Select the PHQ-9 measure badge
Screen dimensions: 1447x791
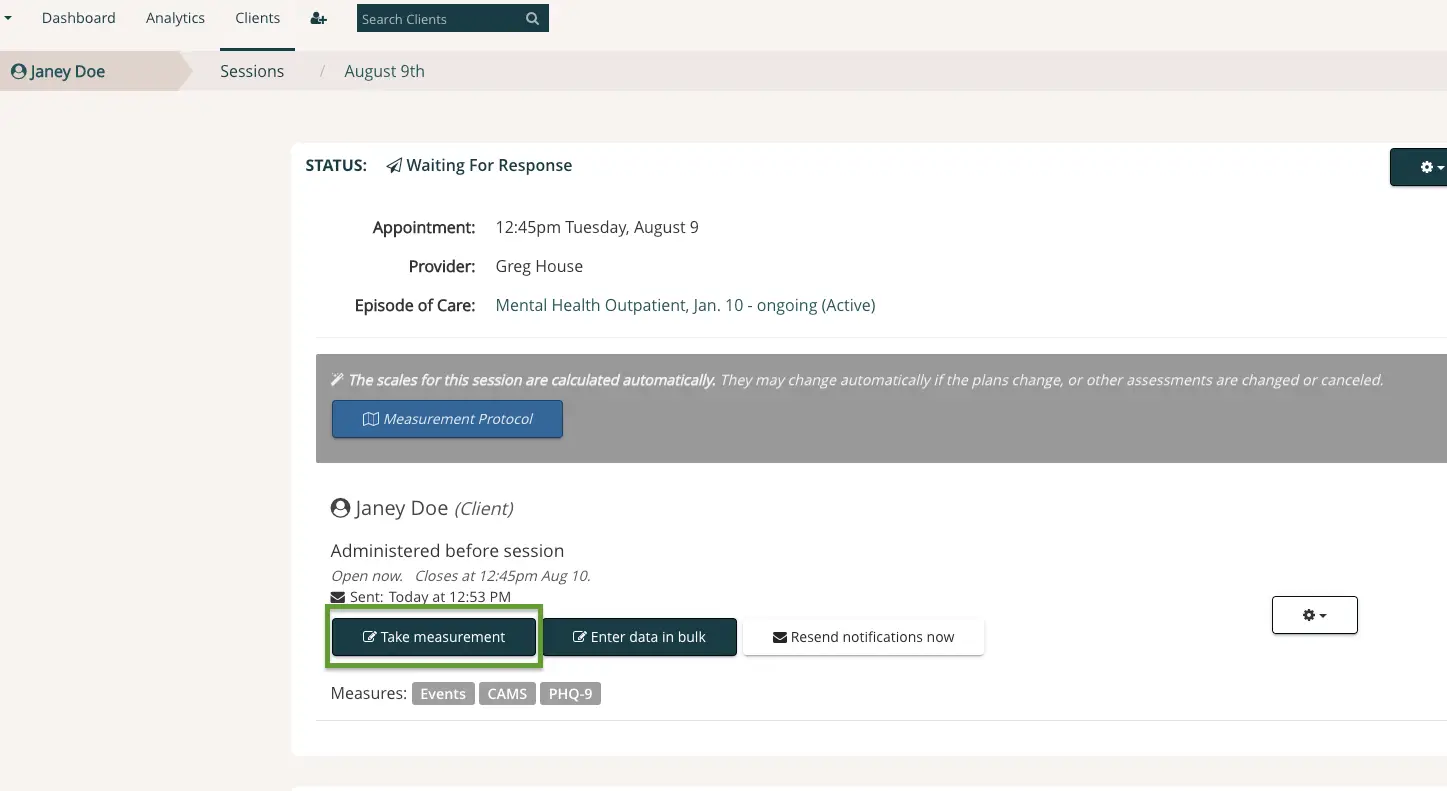click(x=570, y=693)
